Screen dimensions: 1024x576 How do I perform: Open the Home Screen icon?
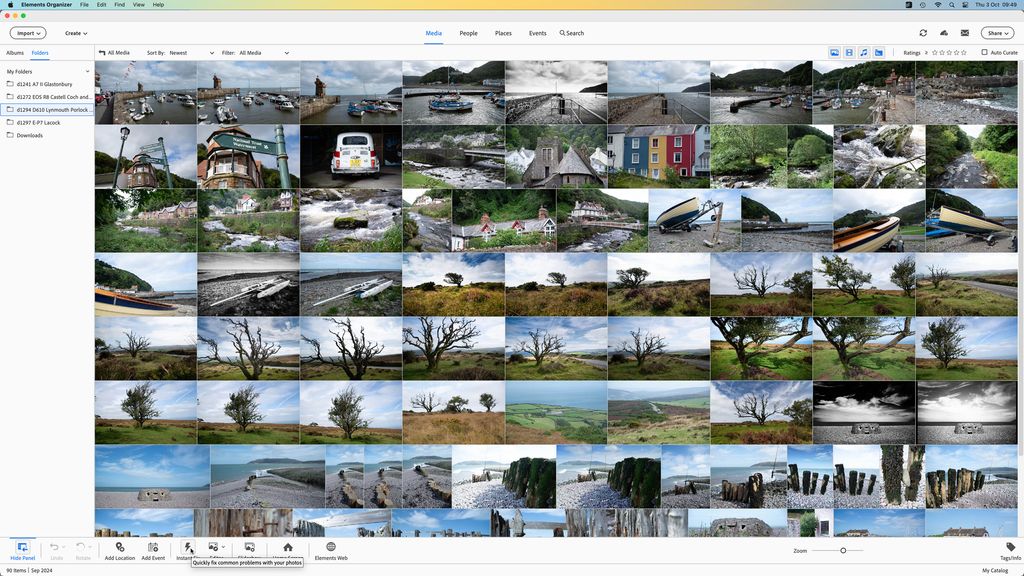click(x=287, y=548)
